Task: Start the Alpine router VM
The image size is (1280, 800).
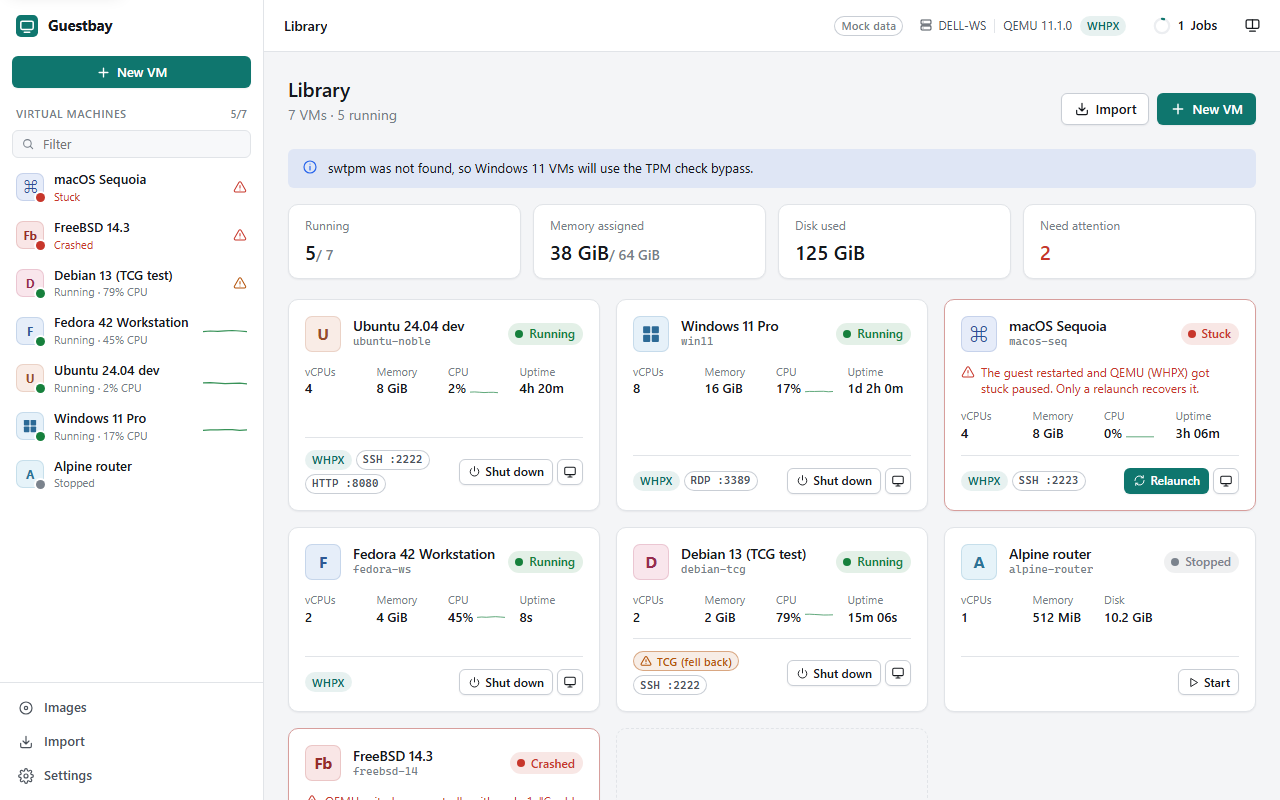Action: click(1208, 683)
